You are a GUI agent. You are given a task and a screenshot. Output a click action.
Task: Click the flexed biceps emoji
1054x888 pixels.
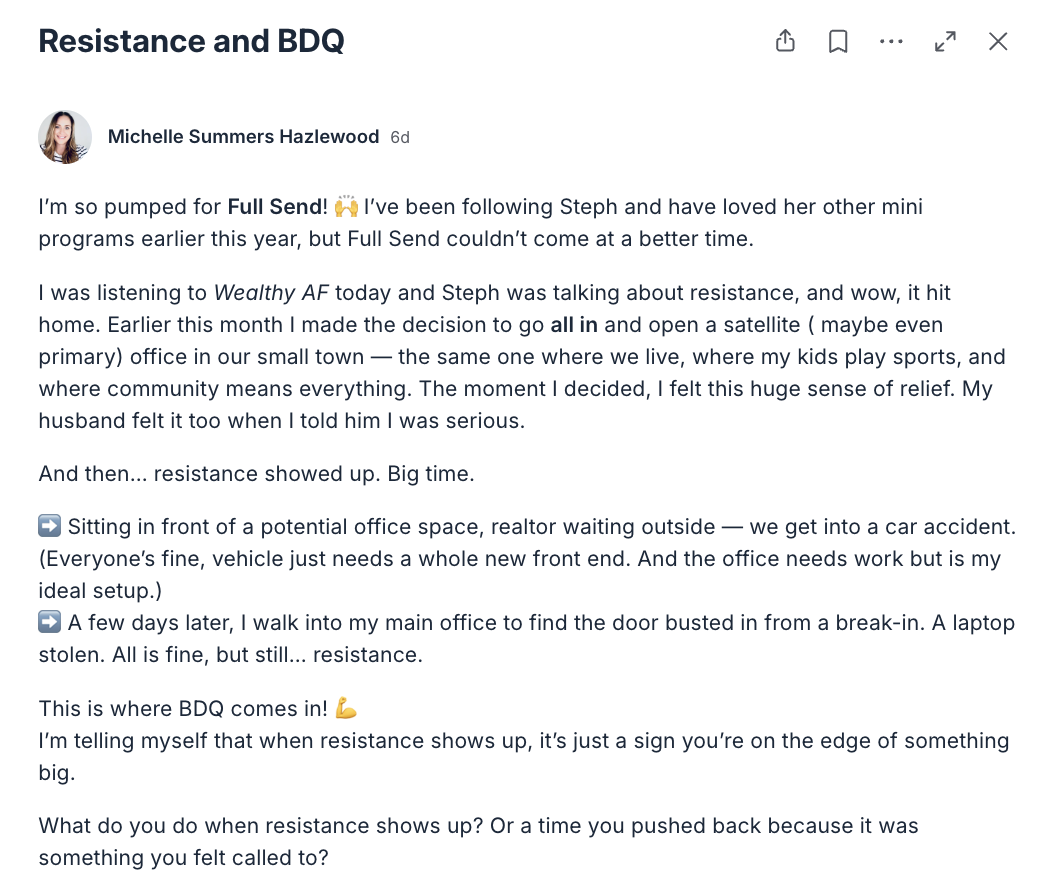[x=346, y=709]
